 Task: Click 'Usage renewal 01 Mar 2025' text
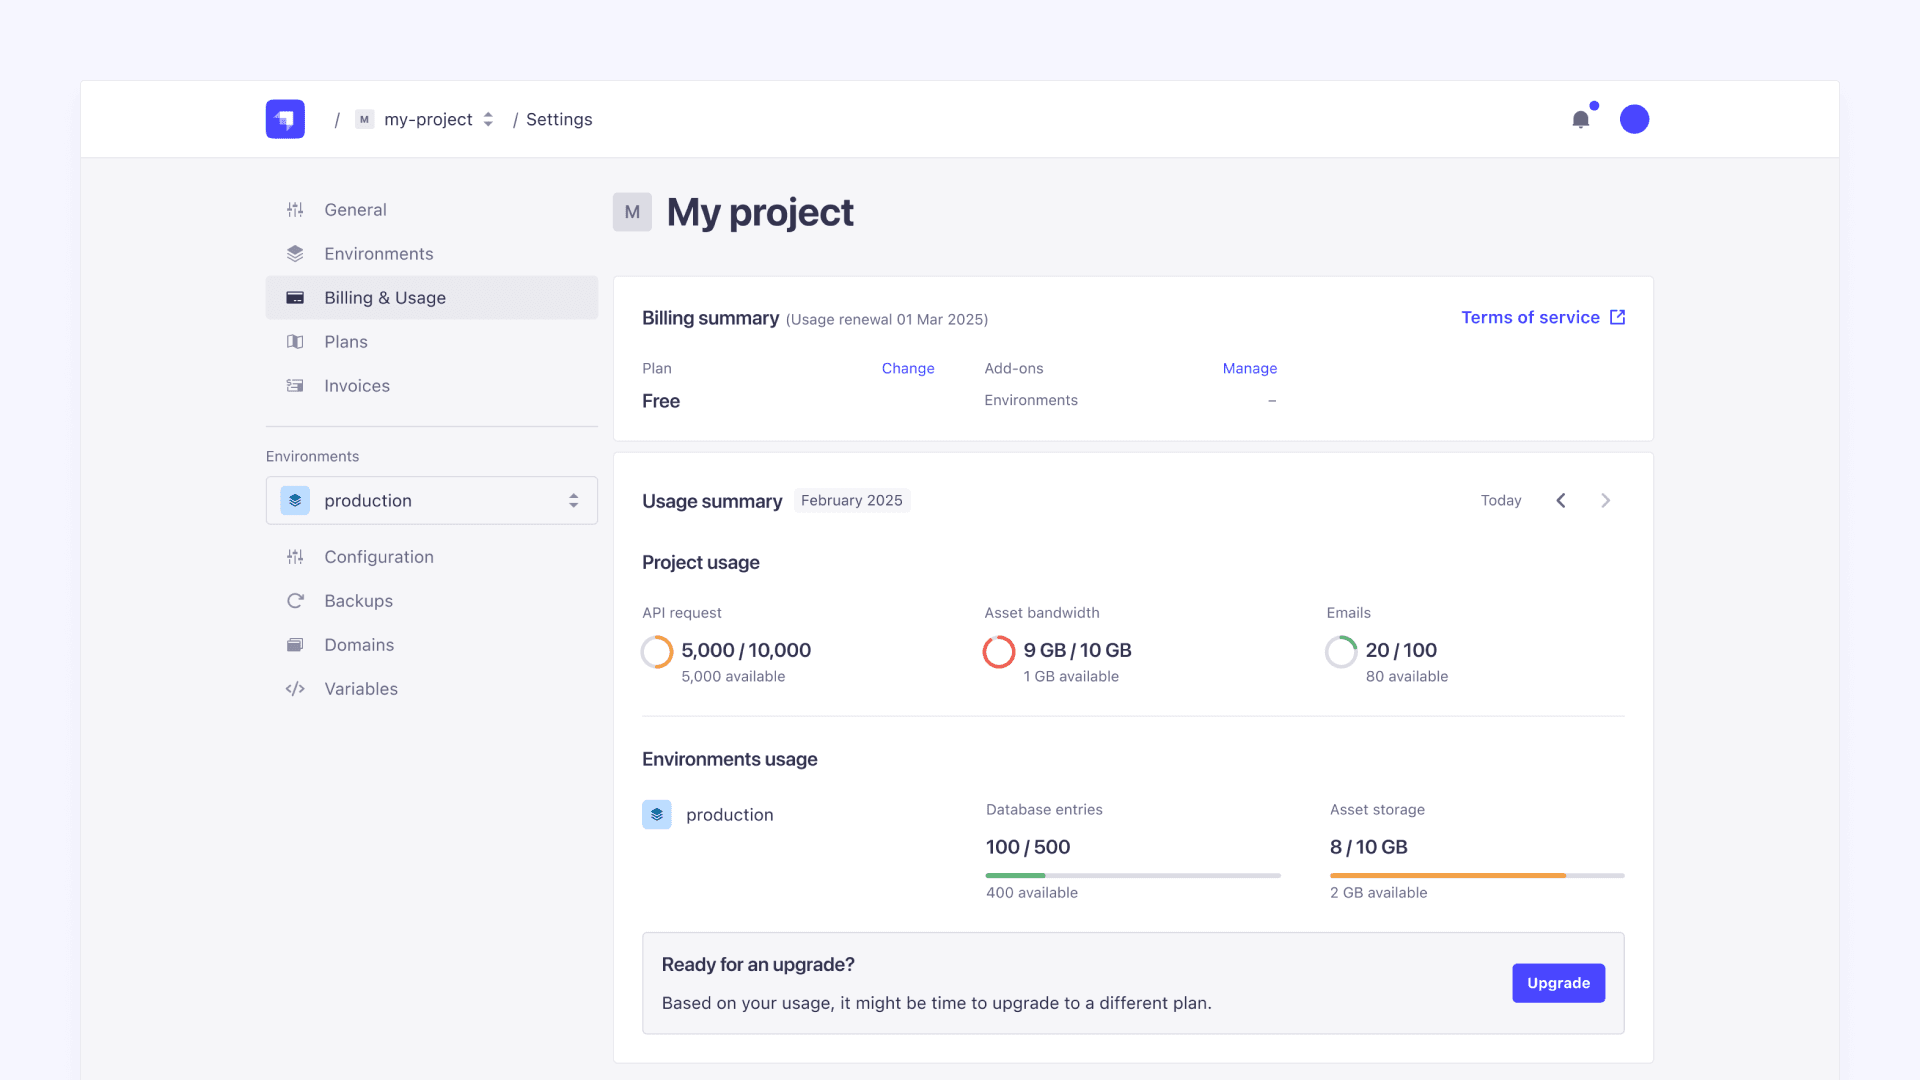tap(887, 319)
